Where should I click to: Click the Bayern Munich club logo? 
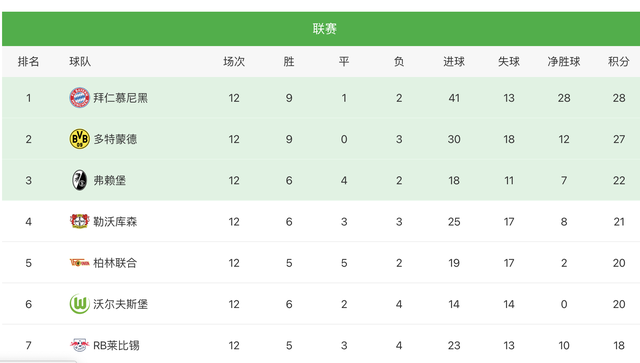click(x=80, y=98)
